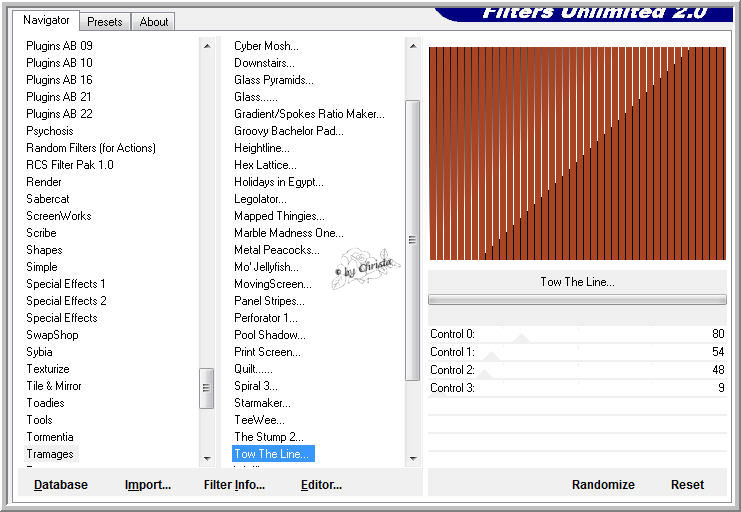Choose Holidays in Egypt... filter

279,182
